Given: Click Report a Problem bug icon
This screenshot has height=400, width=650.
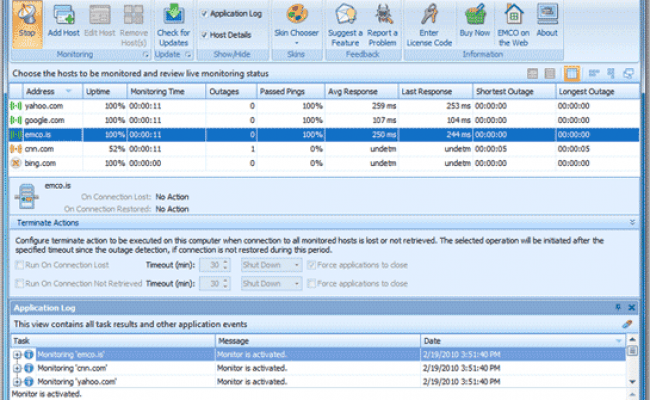Looking at the screenshot, I should pyautogui.click(x=383, y=15).
